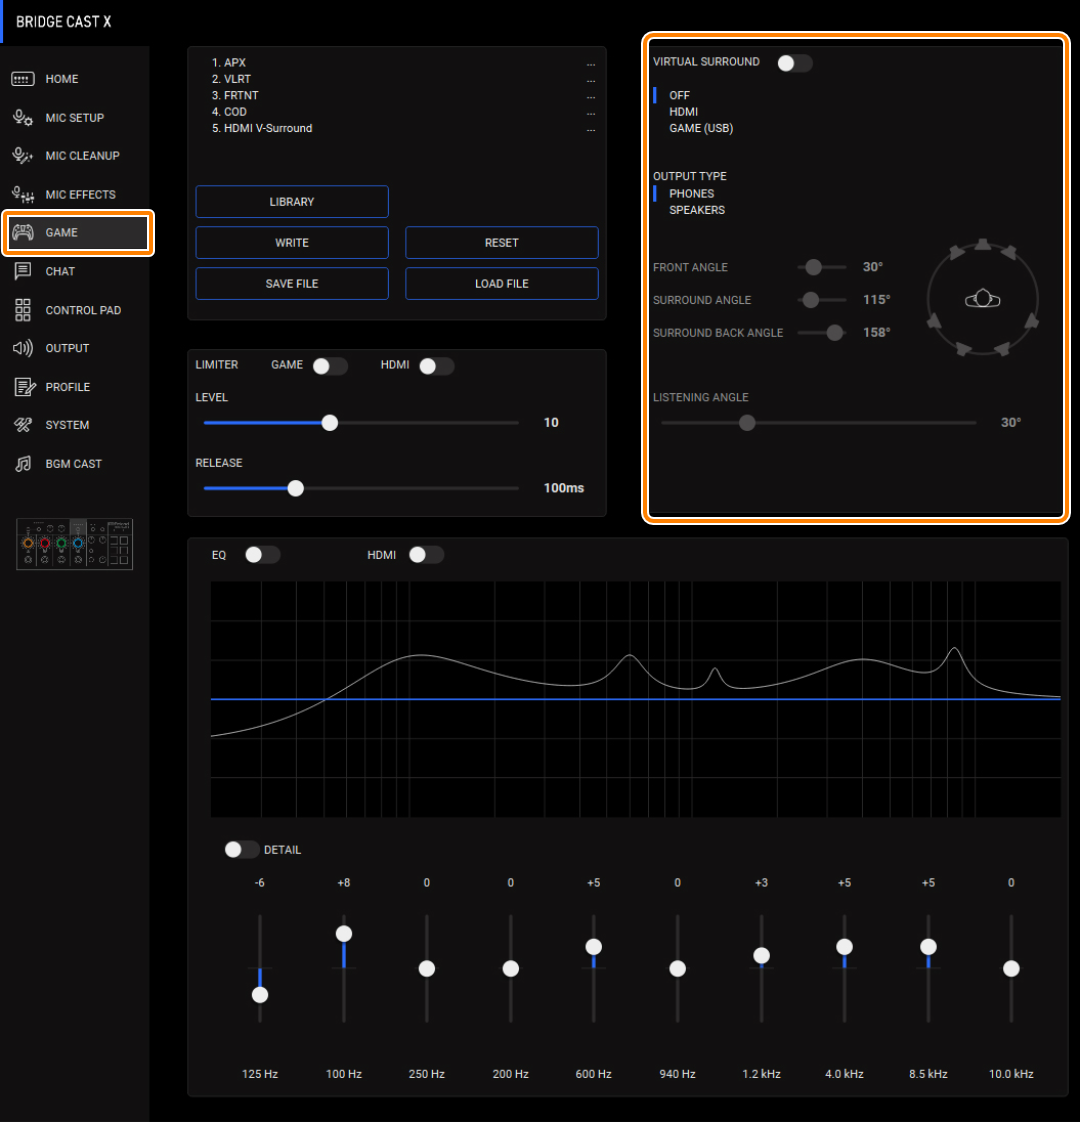
Task: Click the MIC CLEANUP sparkle-mic icon
Action: click(x=22, y=156)
